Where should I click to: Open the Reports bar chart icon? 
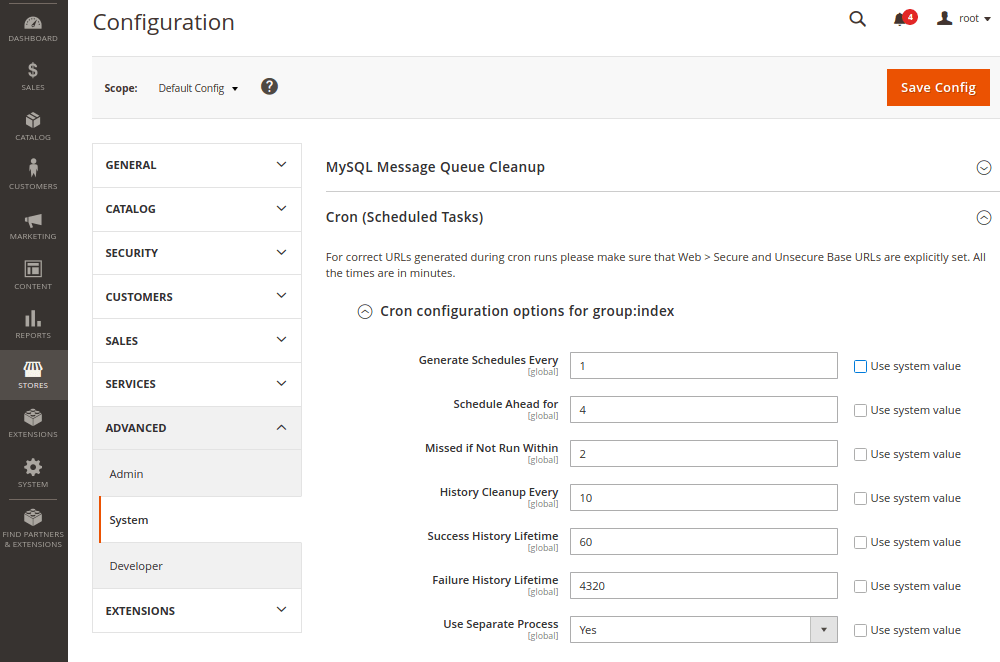pos(33,324)
